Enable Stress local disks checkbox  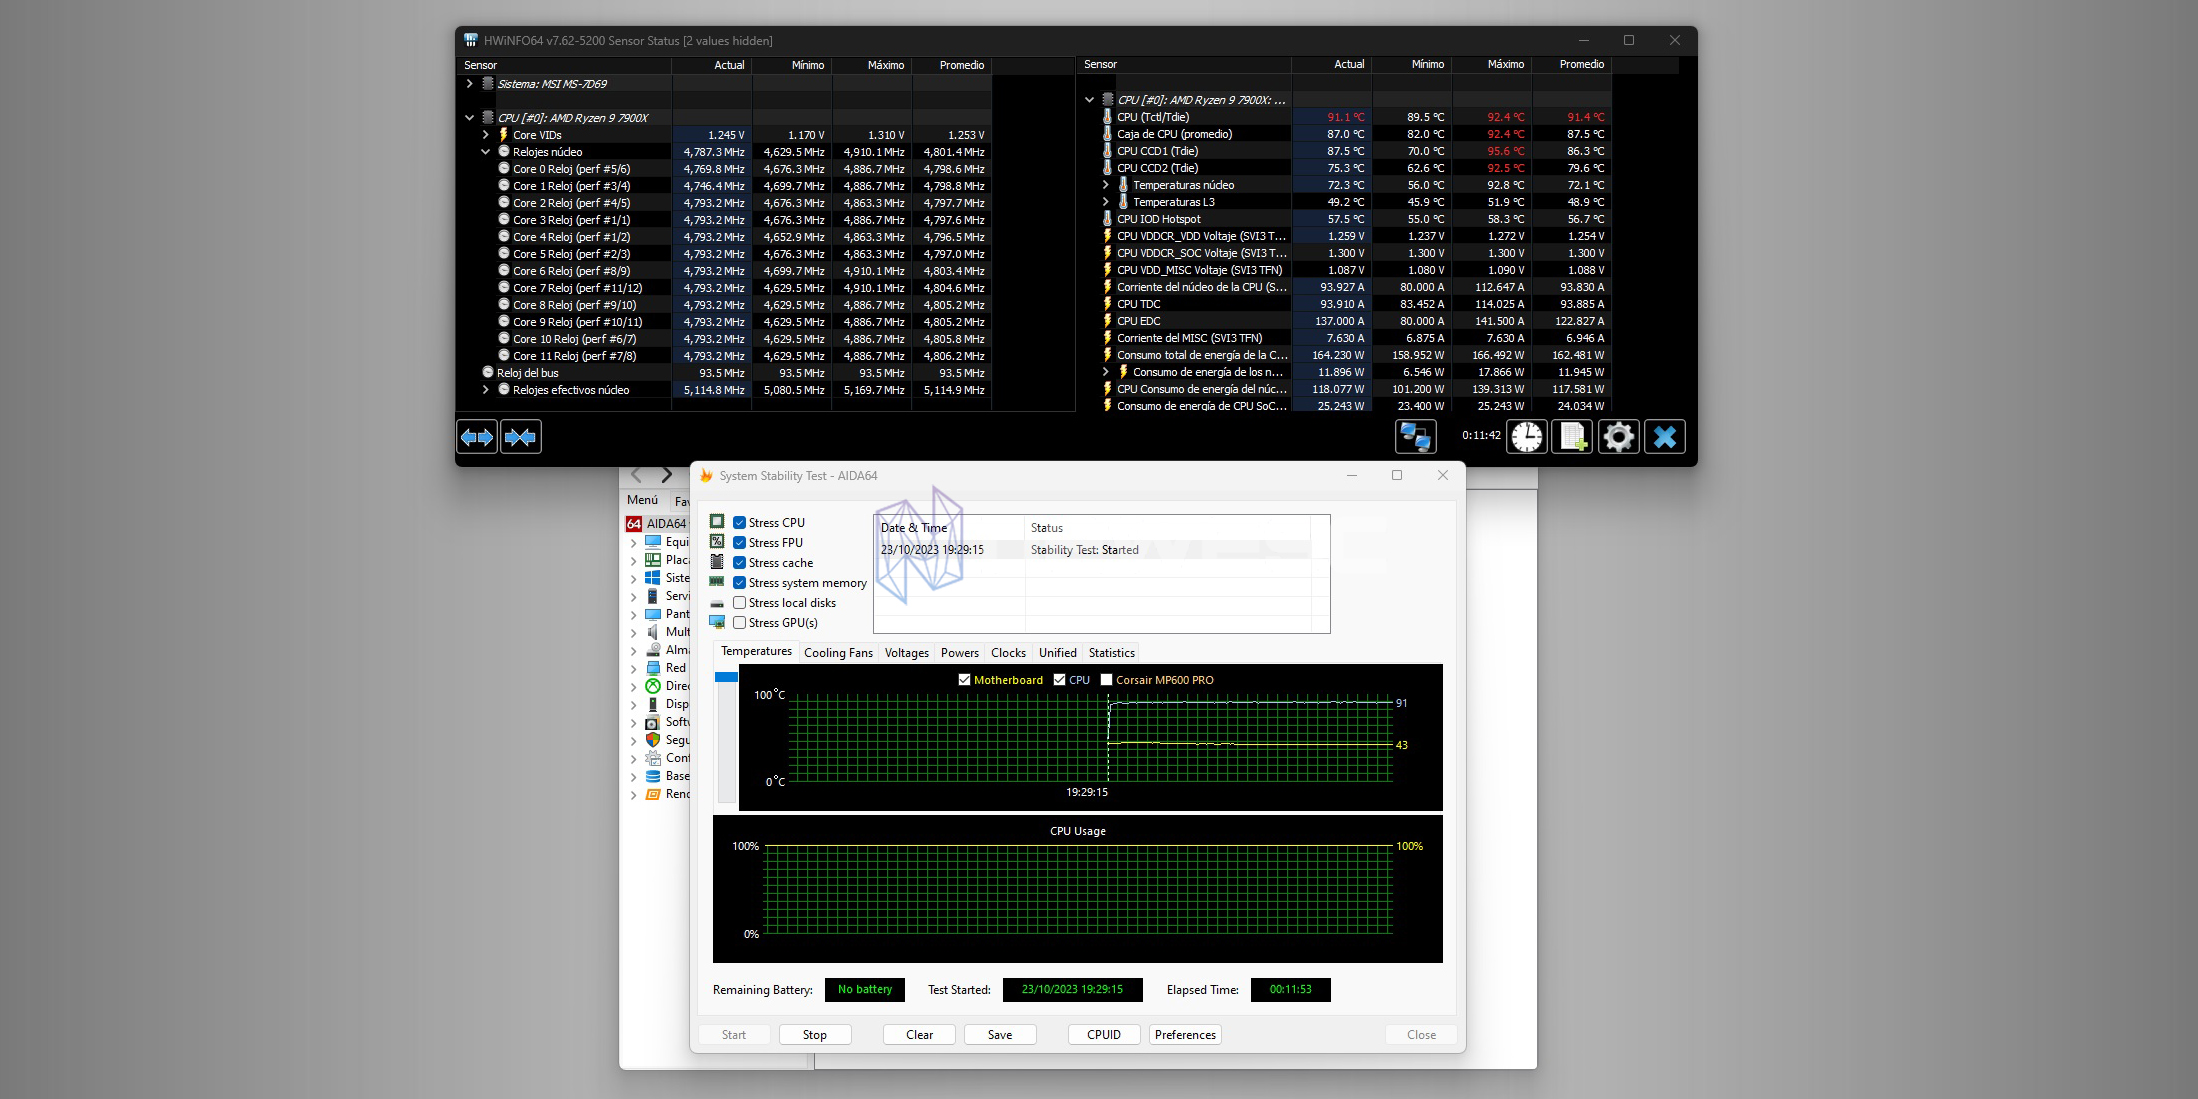click(739, 603)
